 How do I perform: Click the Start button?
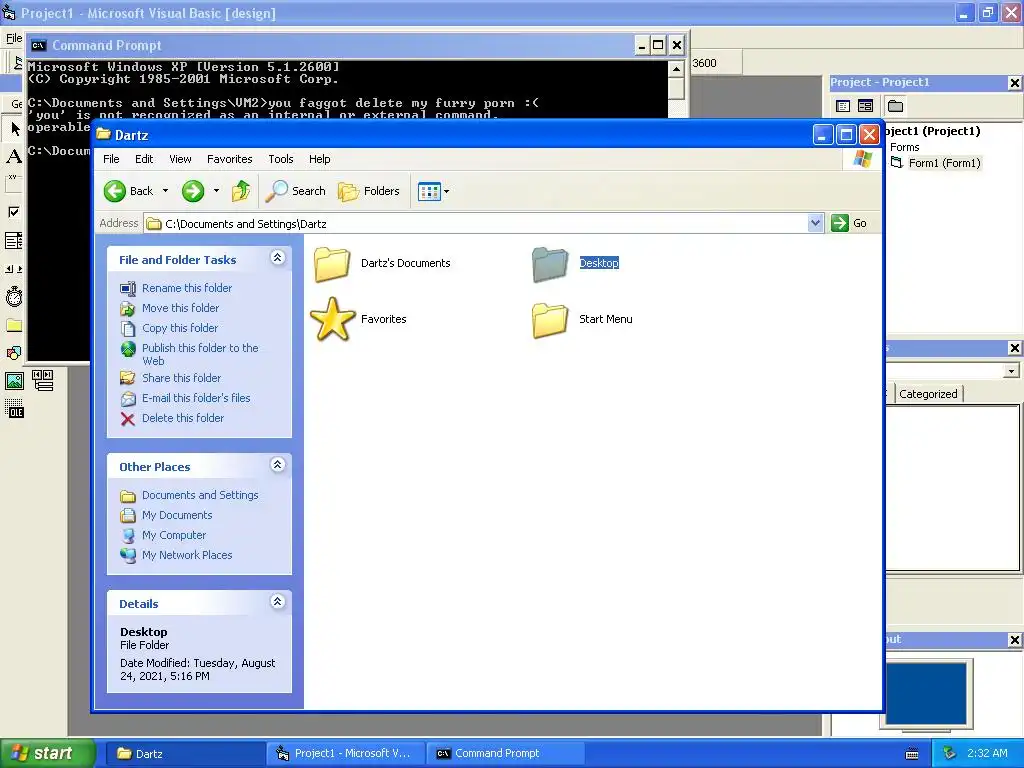(46, 753)
